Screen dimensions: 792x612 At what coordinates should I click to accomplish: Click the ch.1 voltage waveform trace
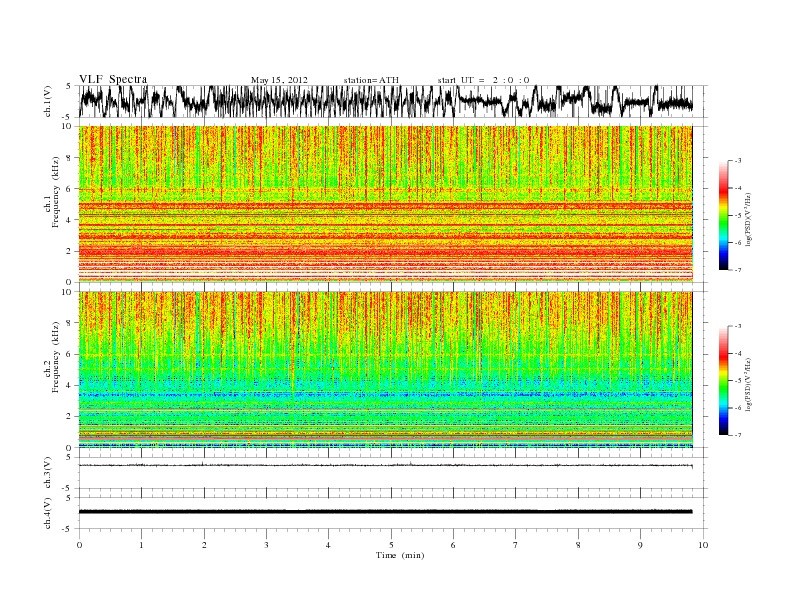[x=385, y=101]
